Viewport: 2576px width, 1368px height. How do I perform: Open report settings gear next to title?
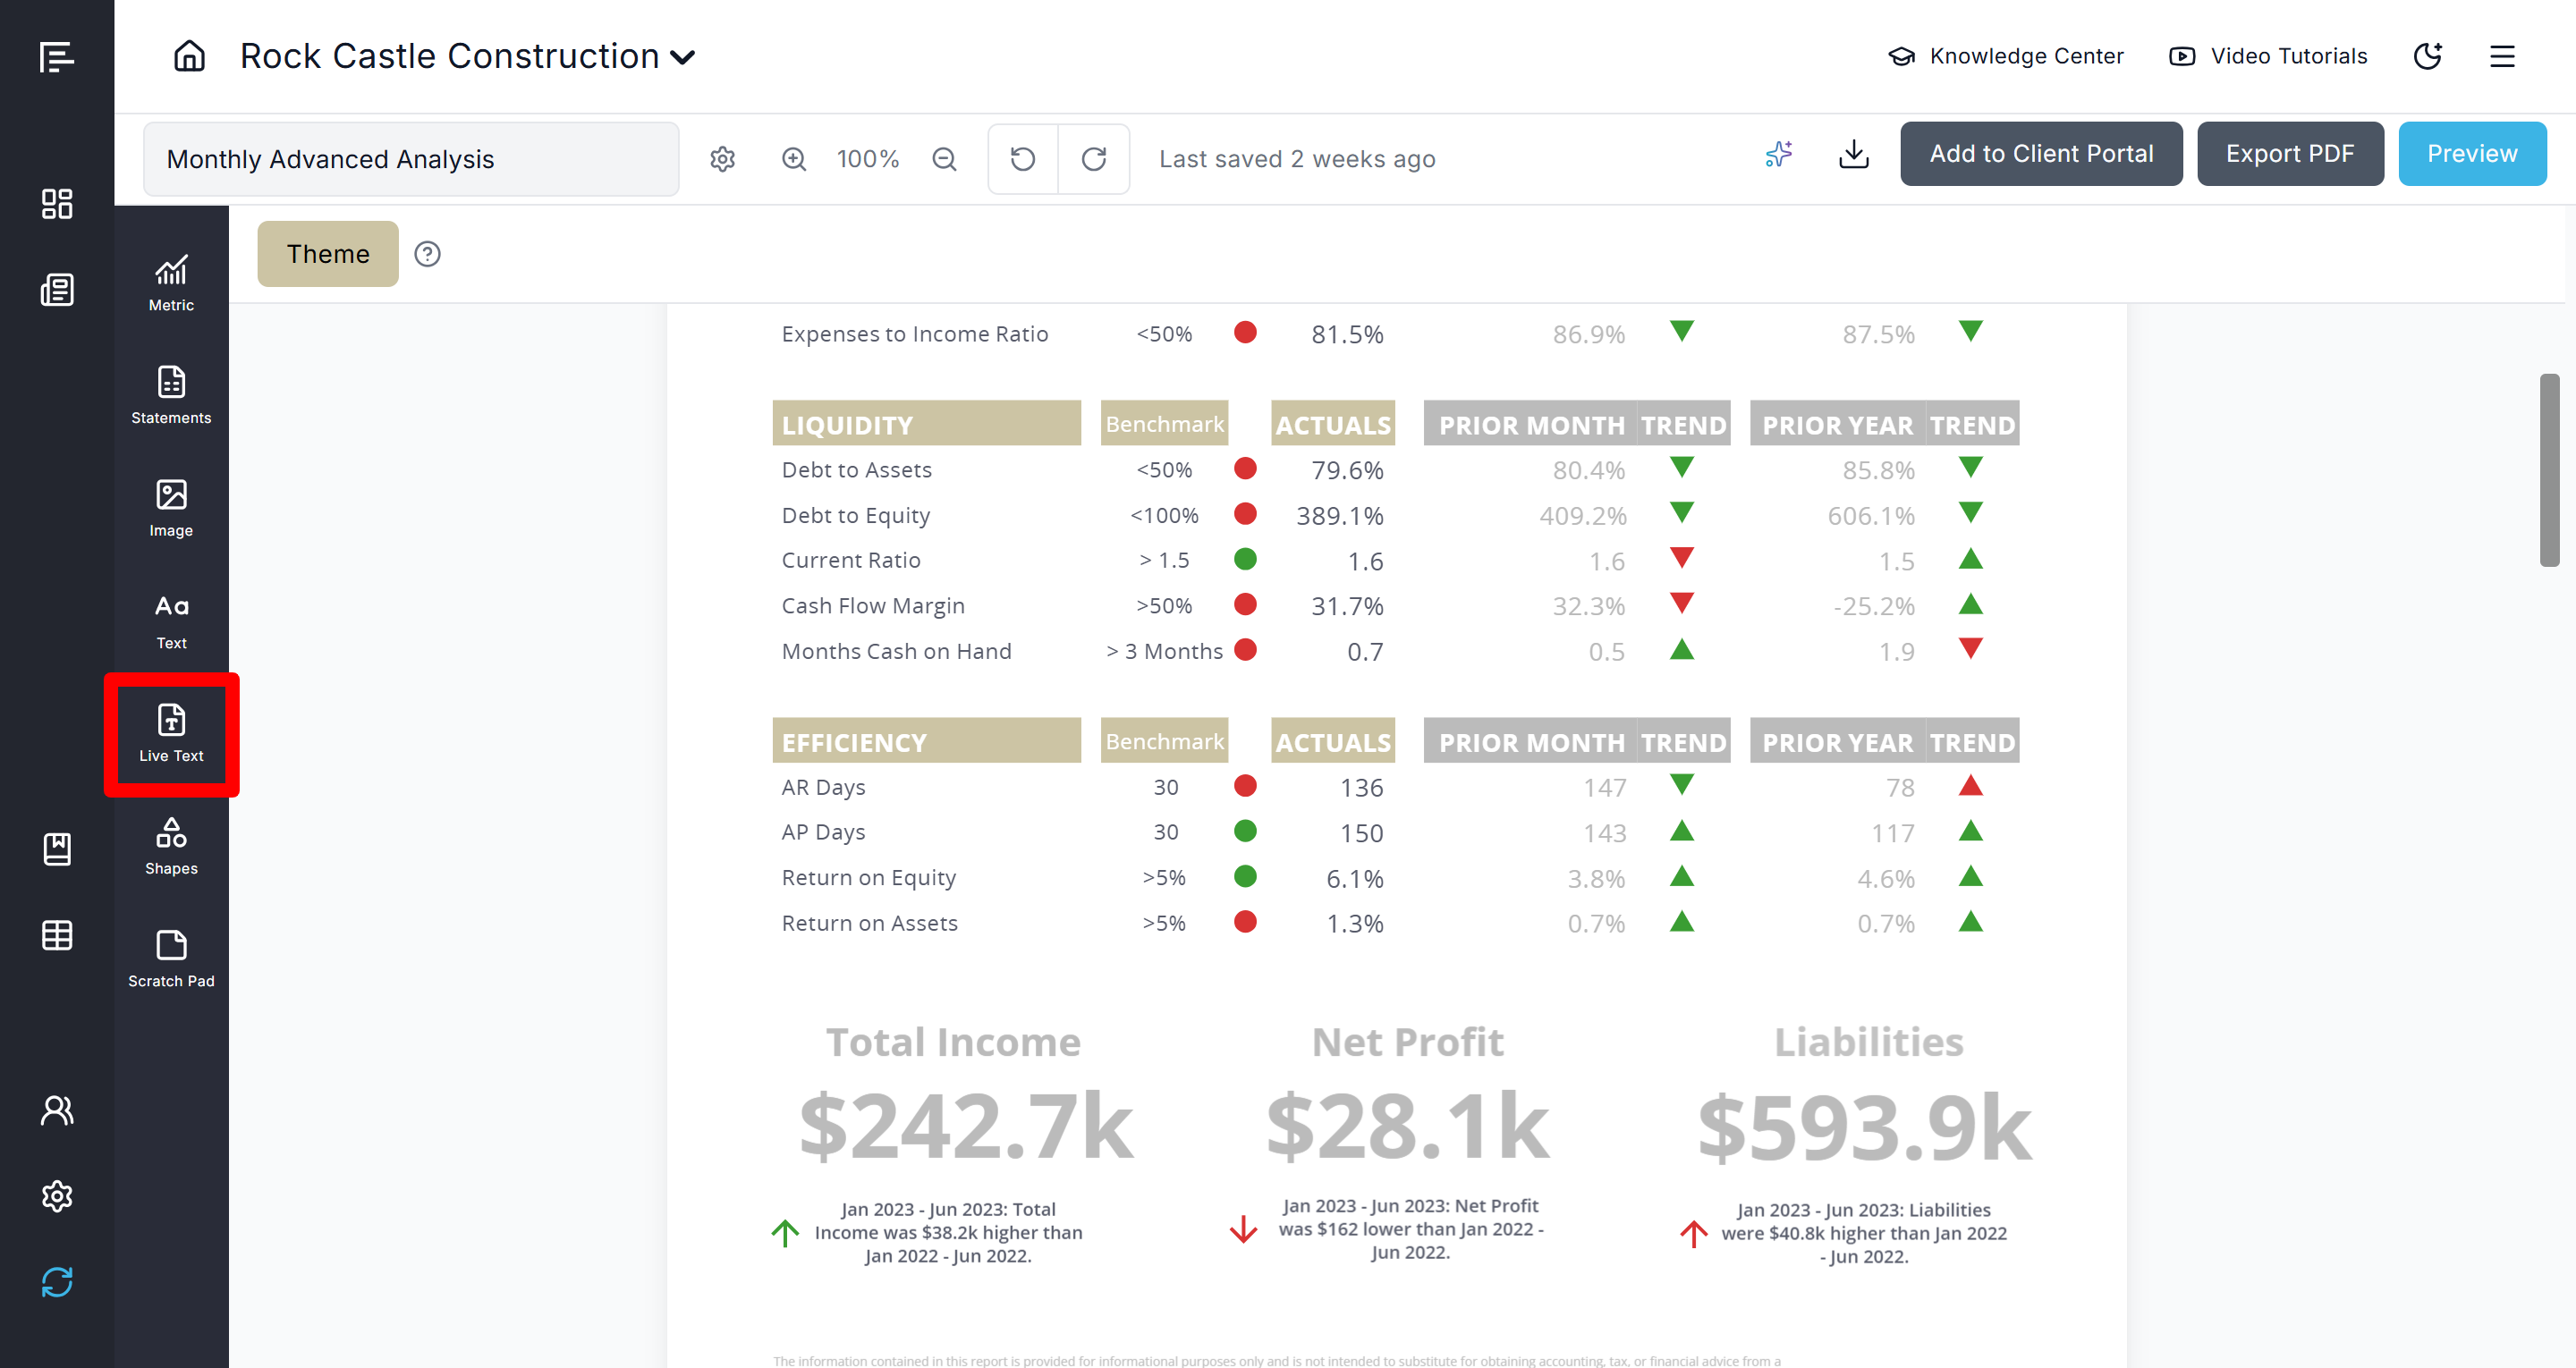722,159
